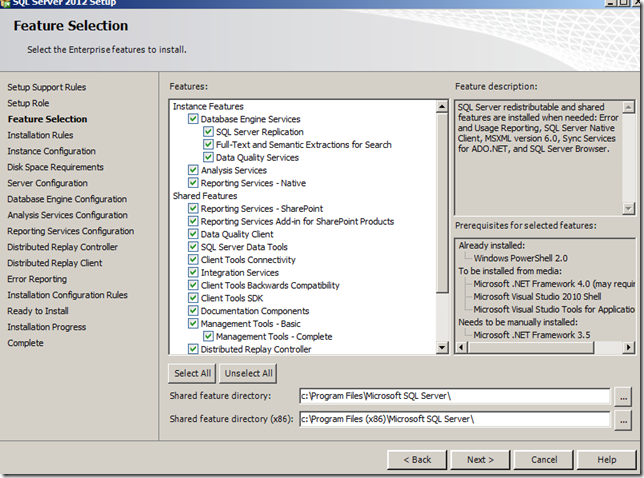Uncheck Analysis Services checkbox
Screen dimensions: 644x478
(193, 171)
